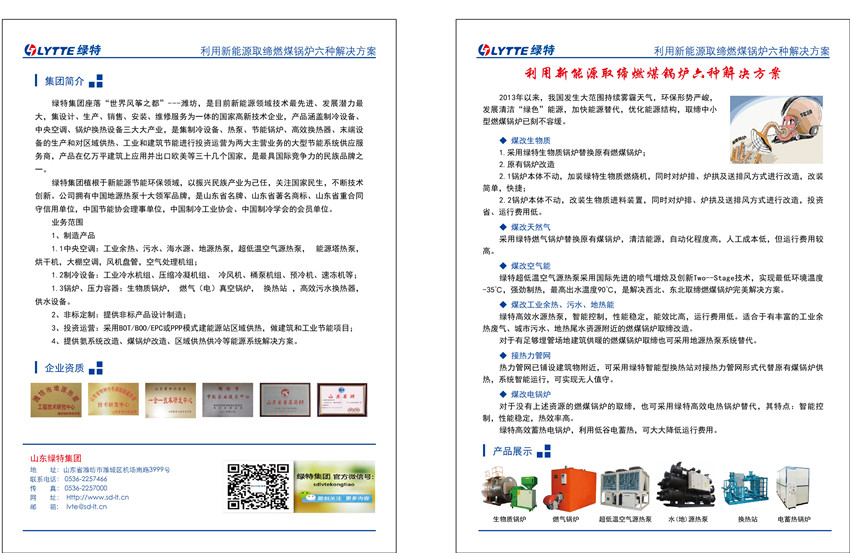850x553 pixels.
Task: Click the QR code image
Action: point(250,487)
